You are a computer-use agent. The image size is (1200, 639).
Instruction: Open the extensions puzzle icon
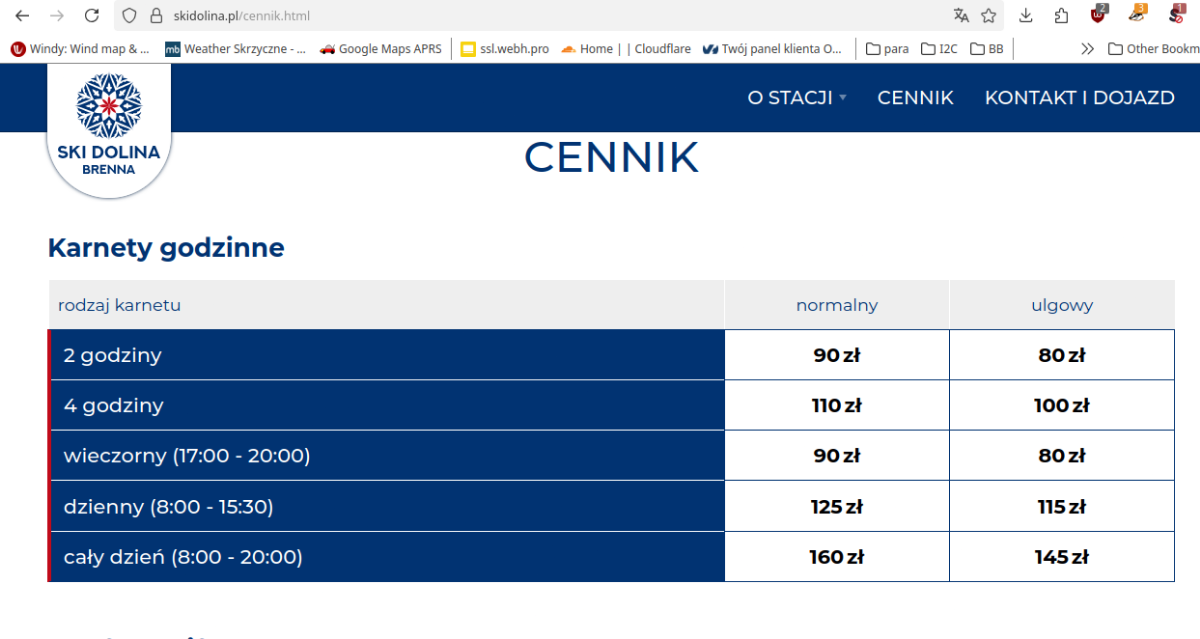1061,15
